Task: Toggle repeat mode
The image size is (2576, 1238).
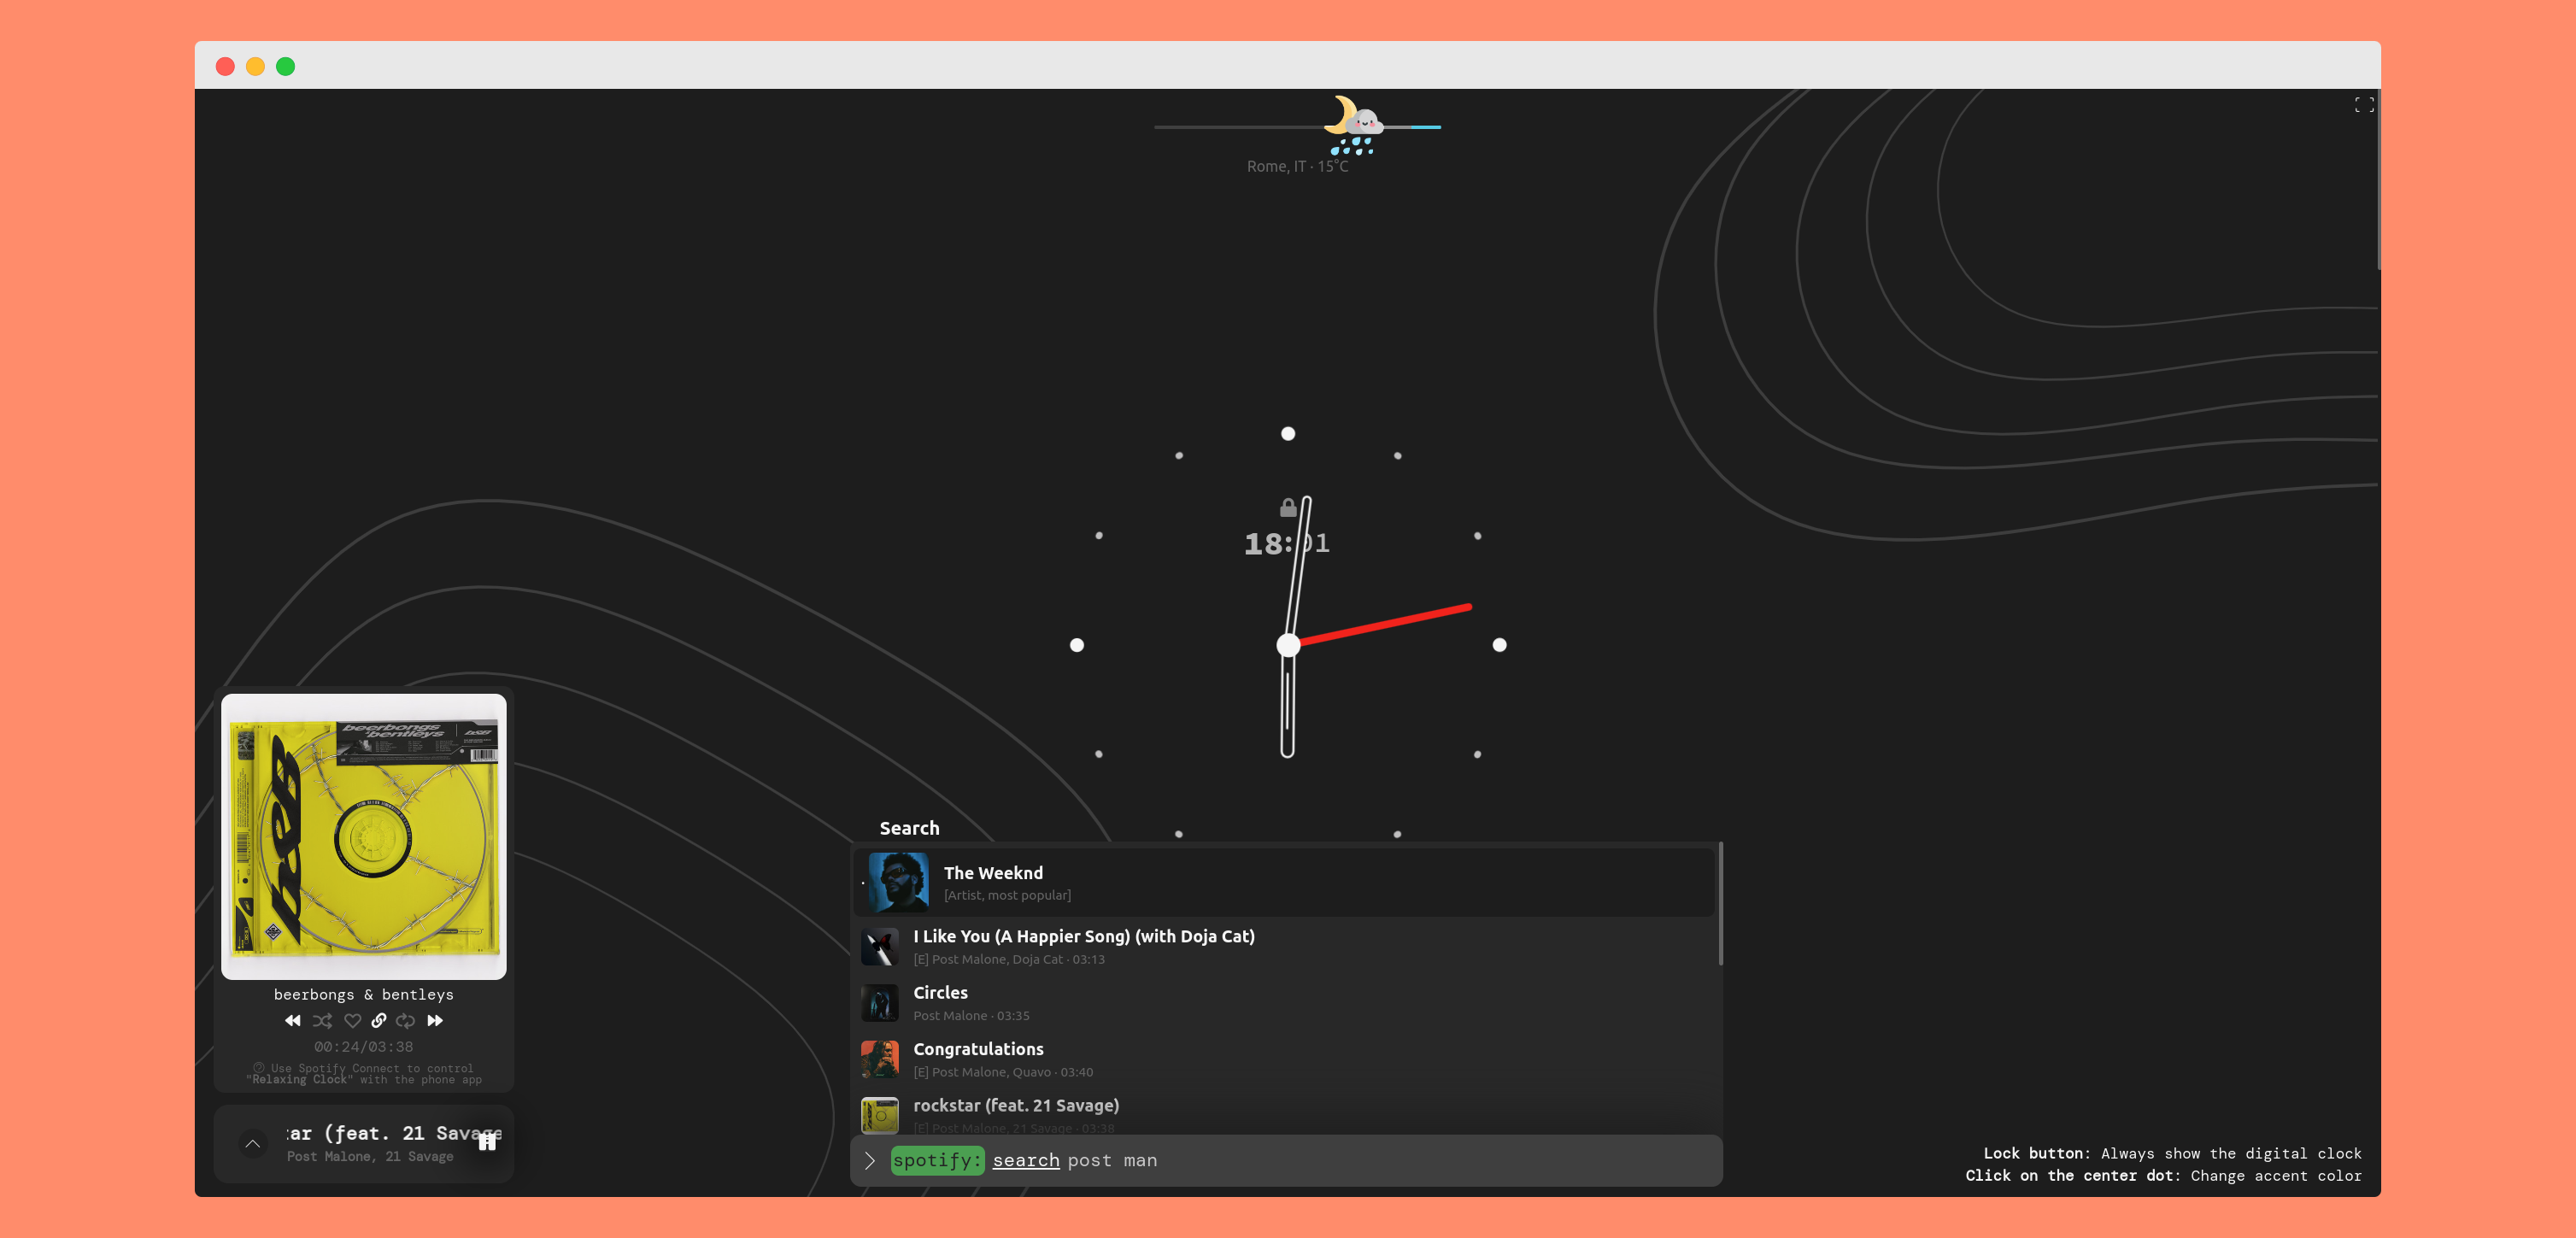Action: pos(405,1020)
